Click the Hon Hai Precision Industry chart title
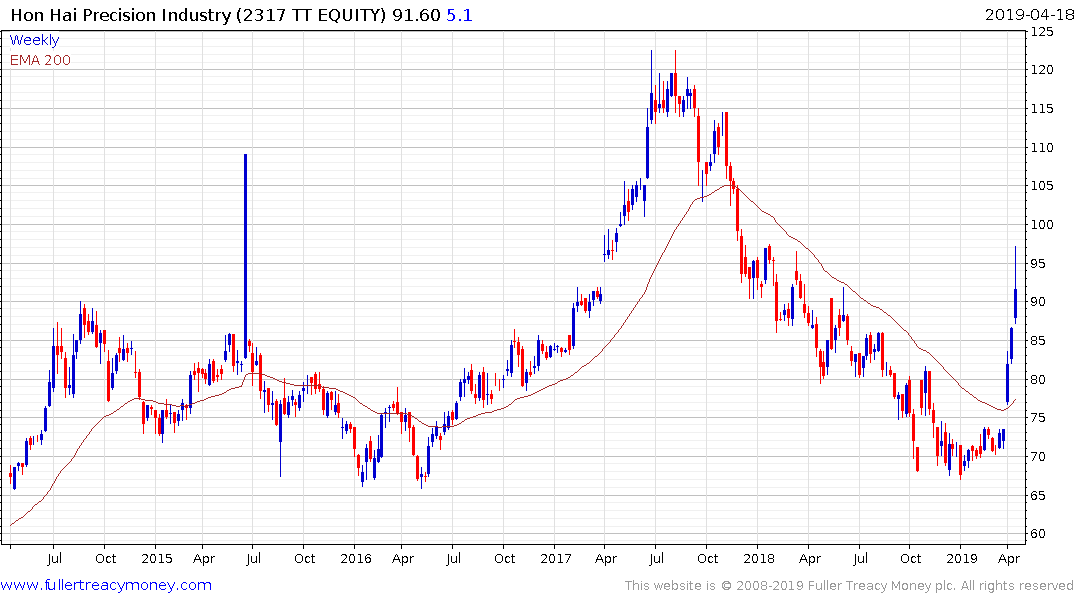Screen dimensions: 1075x600 click(225, 15)
